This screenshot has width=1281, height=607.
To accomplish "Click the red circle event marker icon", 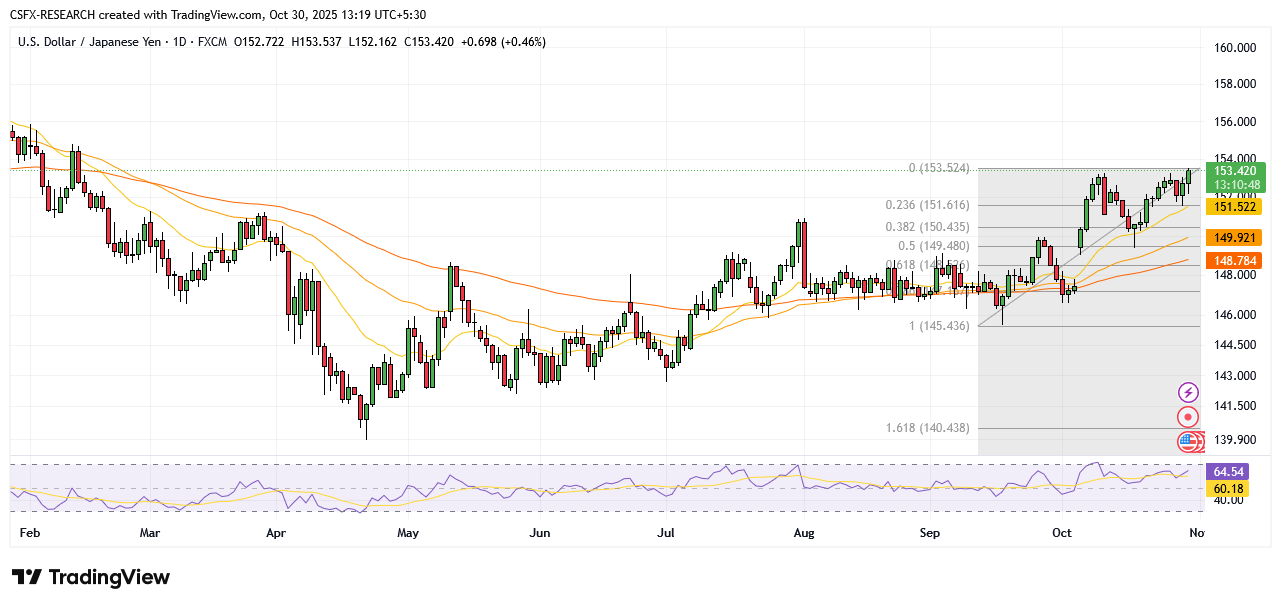I will 1188,417.
